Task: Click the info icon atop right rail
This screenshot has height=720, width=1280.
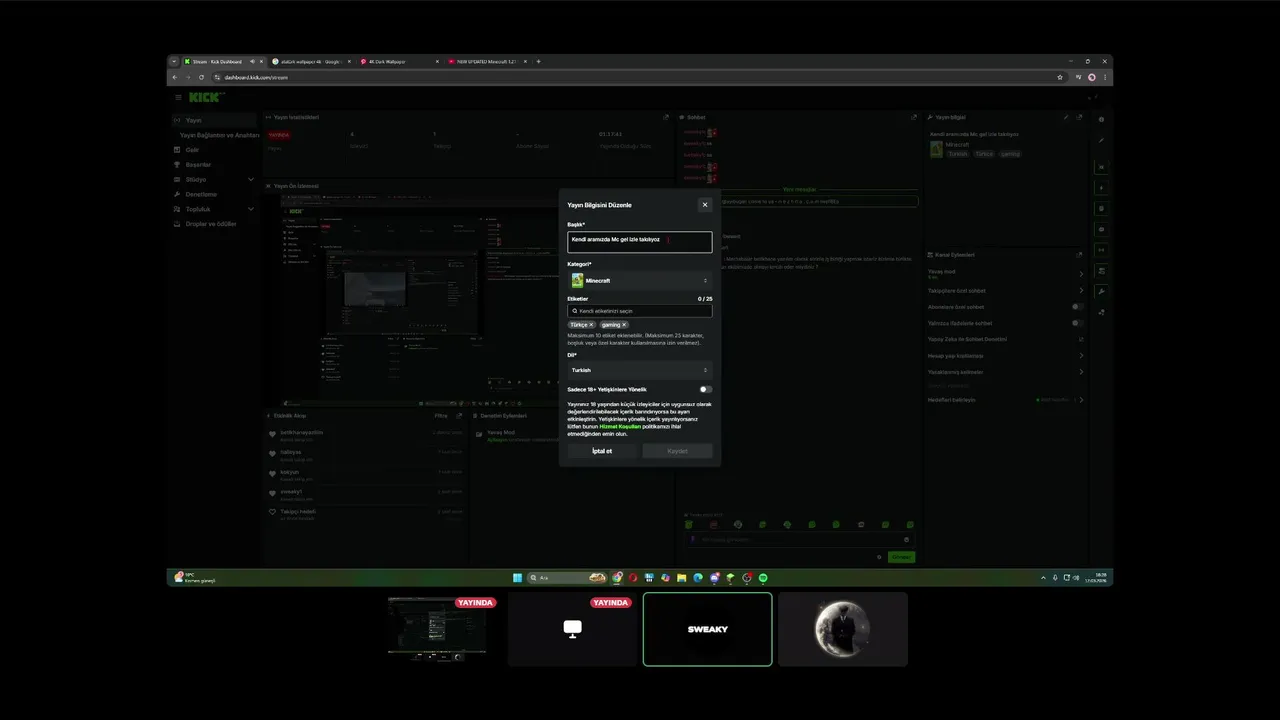Action: tap(1101, 120)
